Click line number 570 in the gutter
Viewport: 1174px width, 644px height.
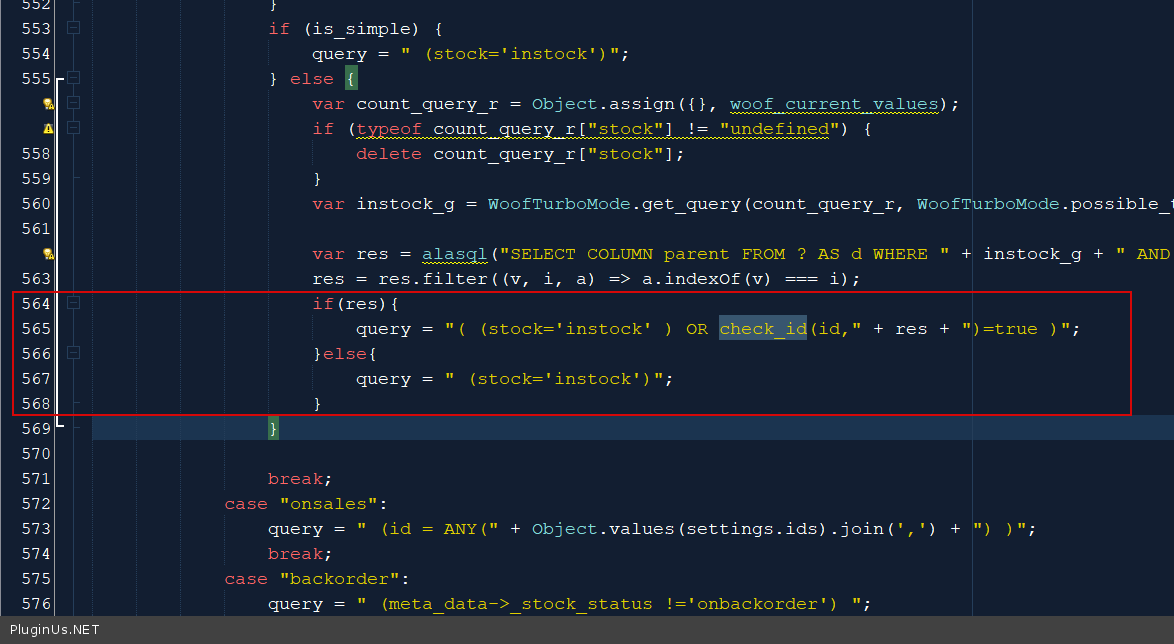tap(36, 454)
